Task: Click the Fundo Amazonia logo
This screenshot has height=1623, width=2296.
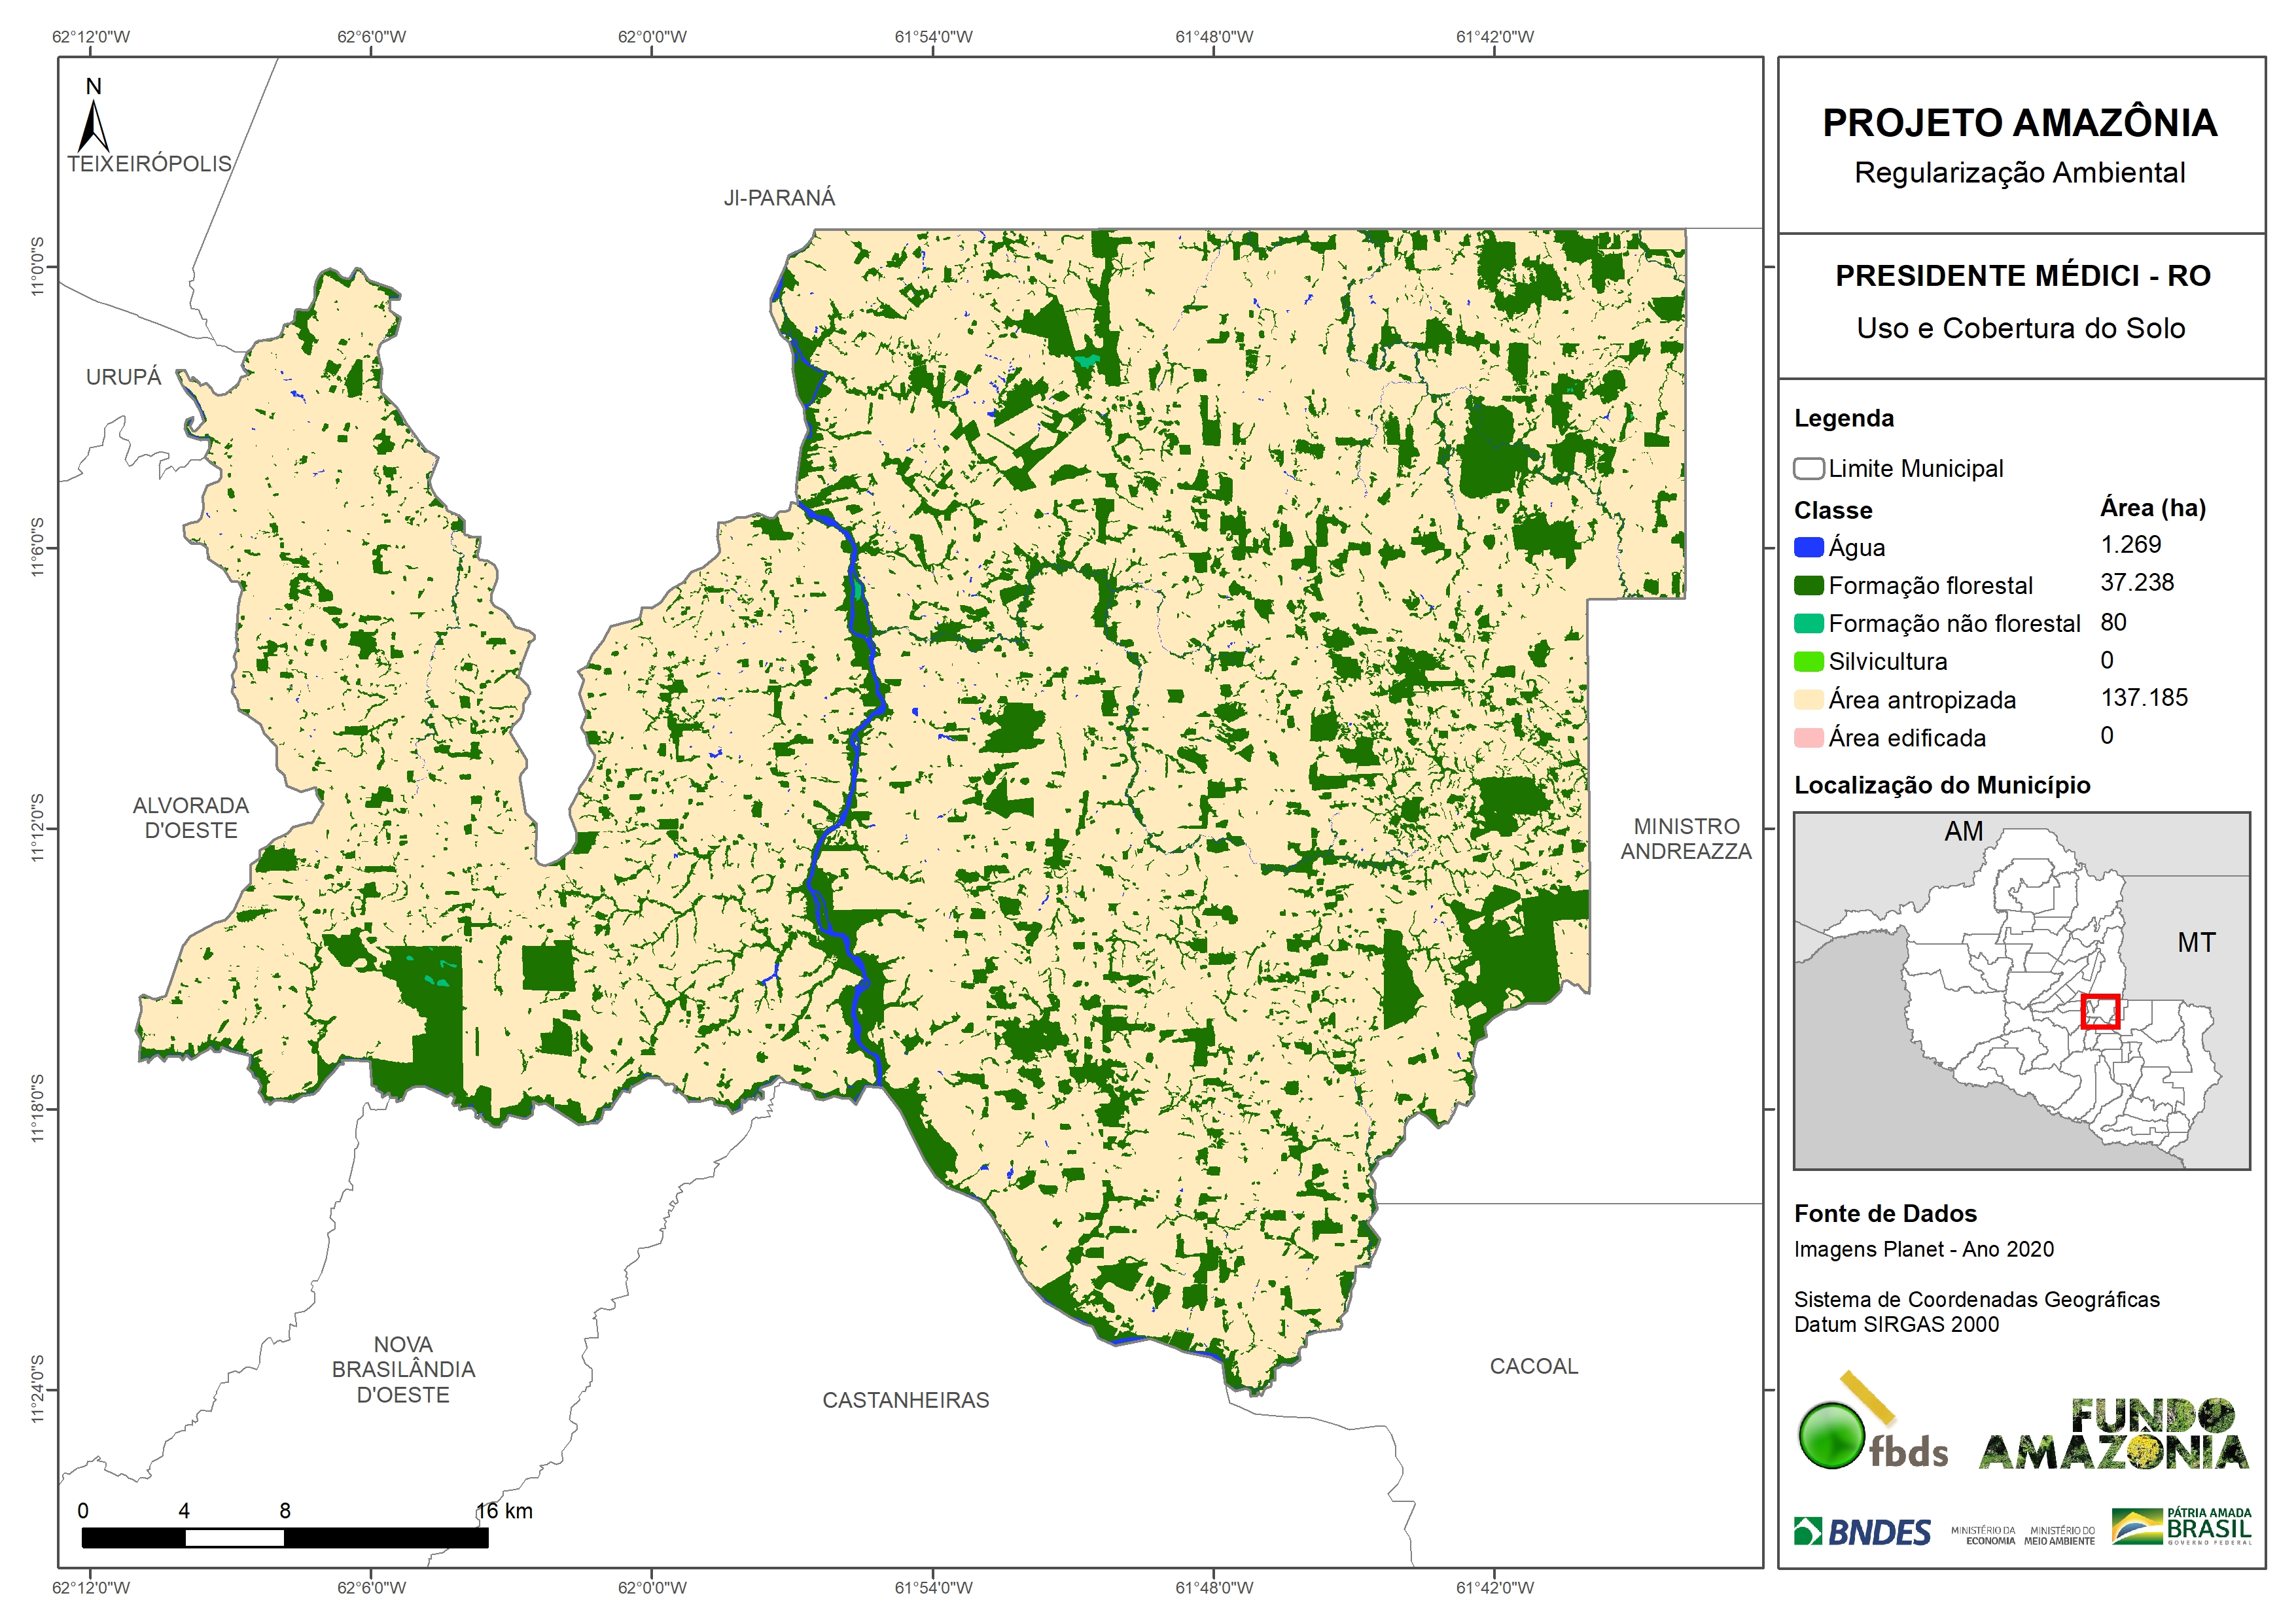Action: pyautogui.click(x=2114, y=1435)
